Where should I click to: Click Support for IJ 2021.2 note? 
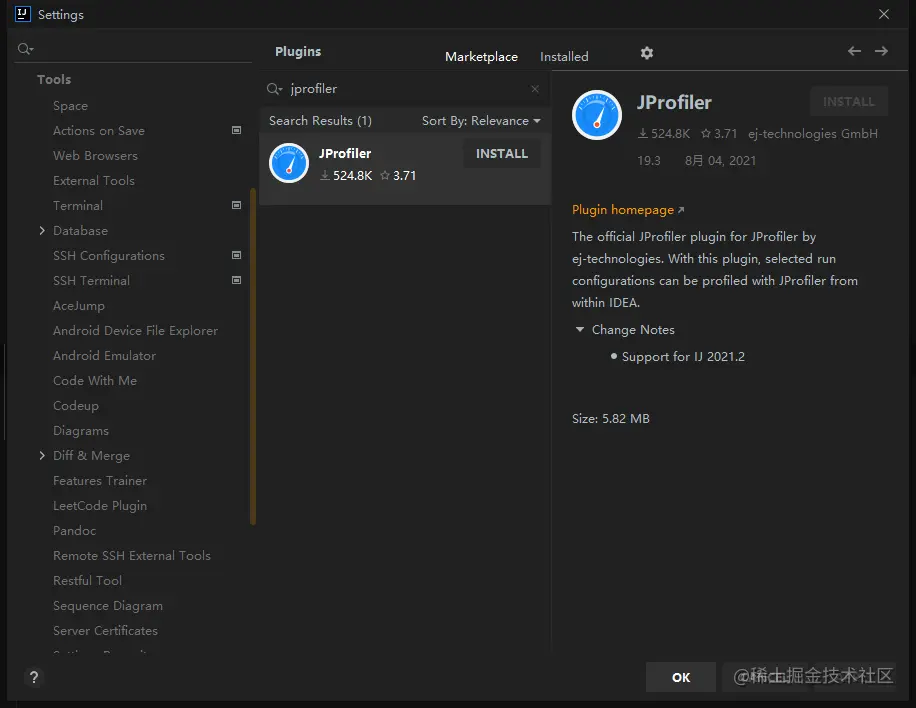pos(683,357)
